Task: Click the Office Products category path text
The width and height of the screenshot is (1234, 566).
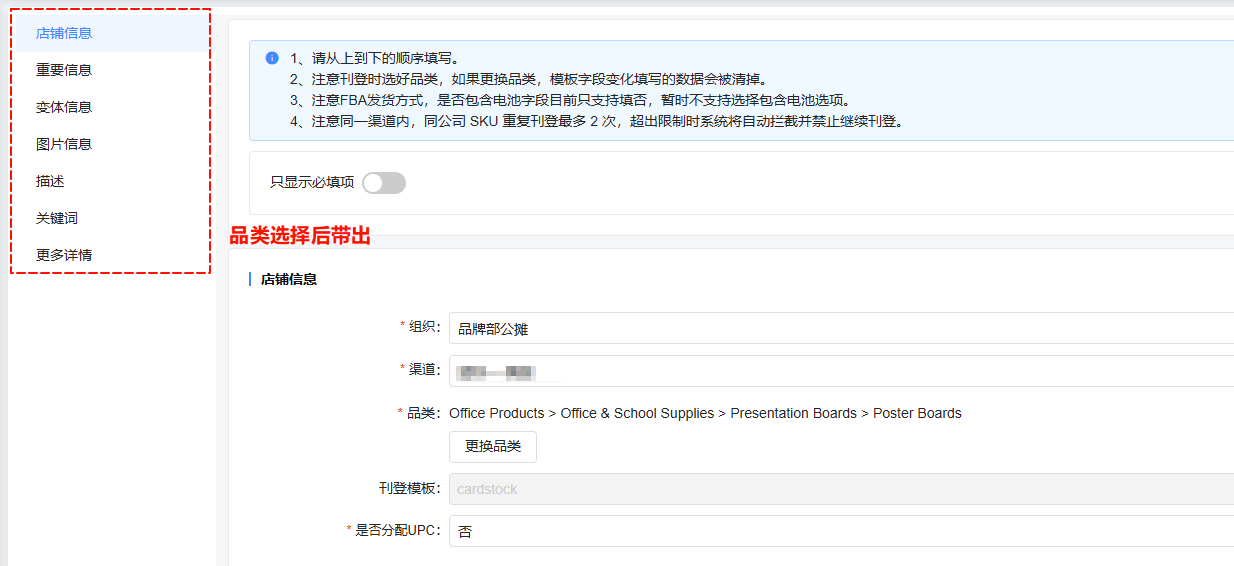Action: (705, 413)
